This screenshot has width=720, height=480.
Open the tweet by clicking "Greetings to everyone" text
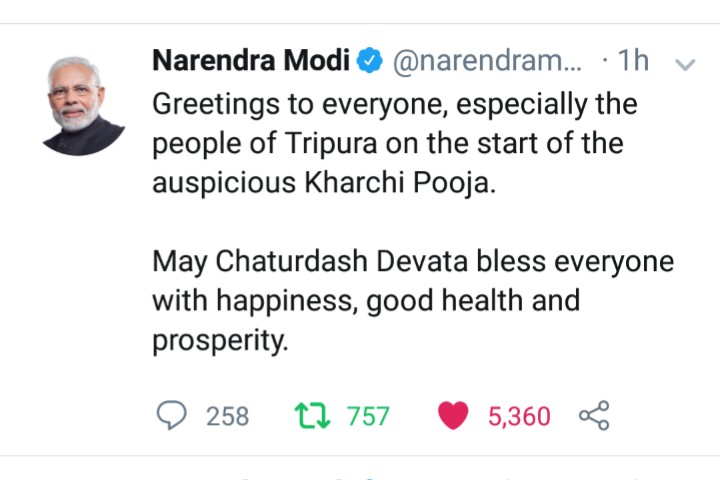point(300,105)
